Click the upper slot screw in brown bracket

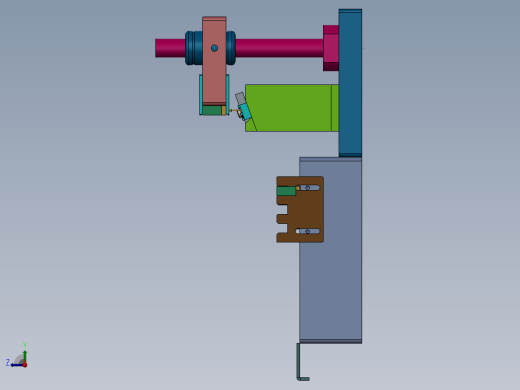tap(308, 188)
